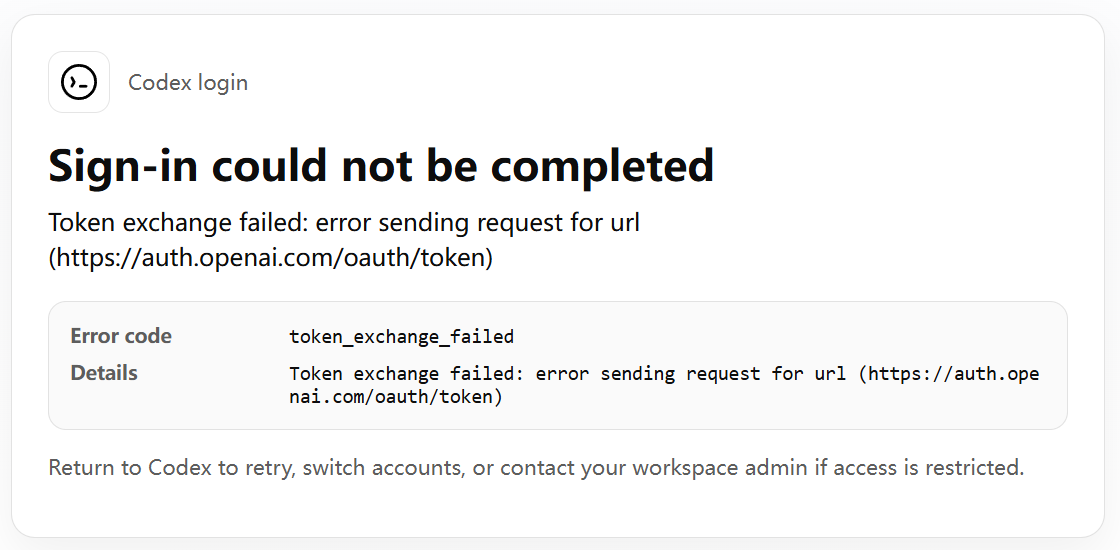Image resolution: width=1120 pixels, height=550 pixels.
Task: Click the Sign-in could not be completed heading
Action: tap(381, 165)
